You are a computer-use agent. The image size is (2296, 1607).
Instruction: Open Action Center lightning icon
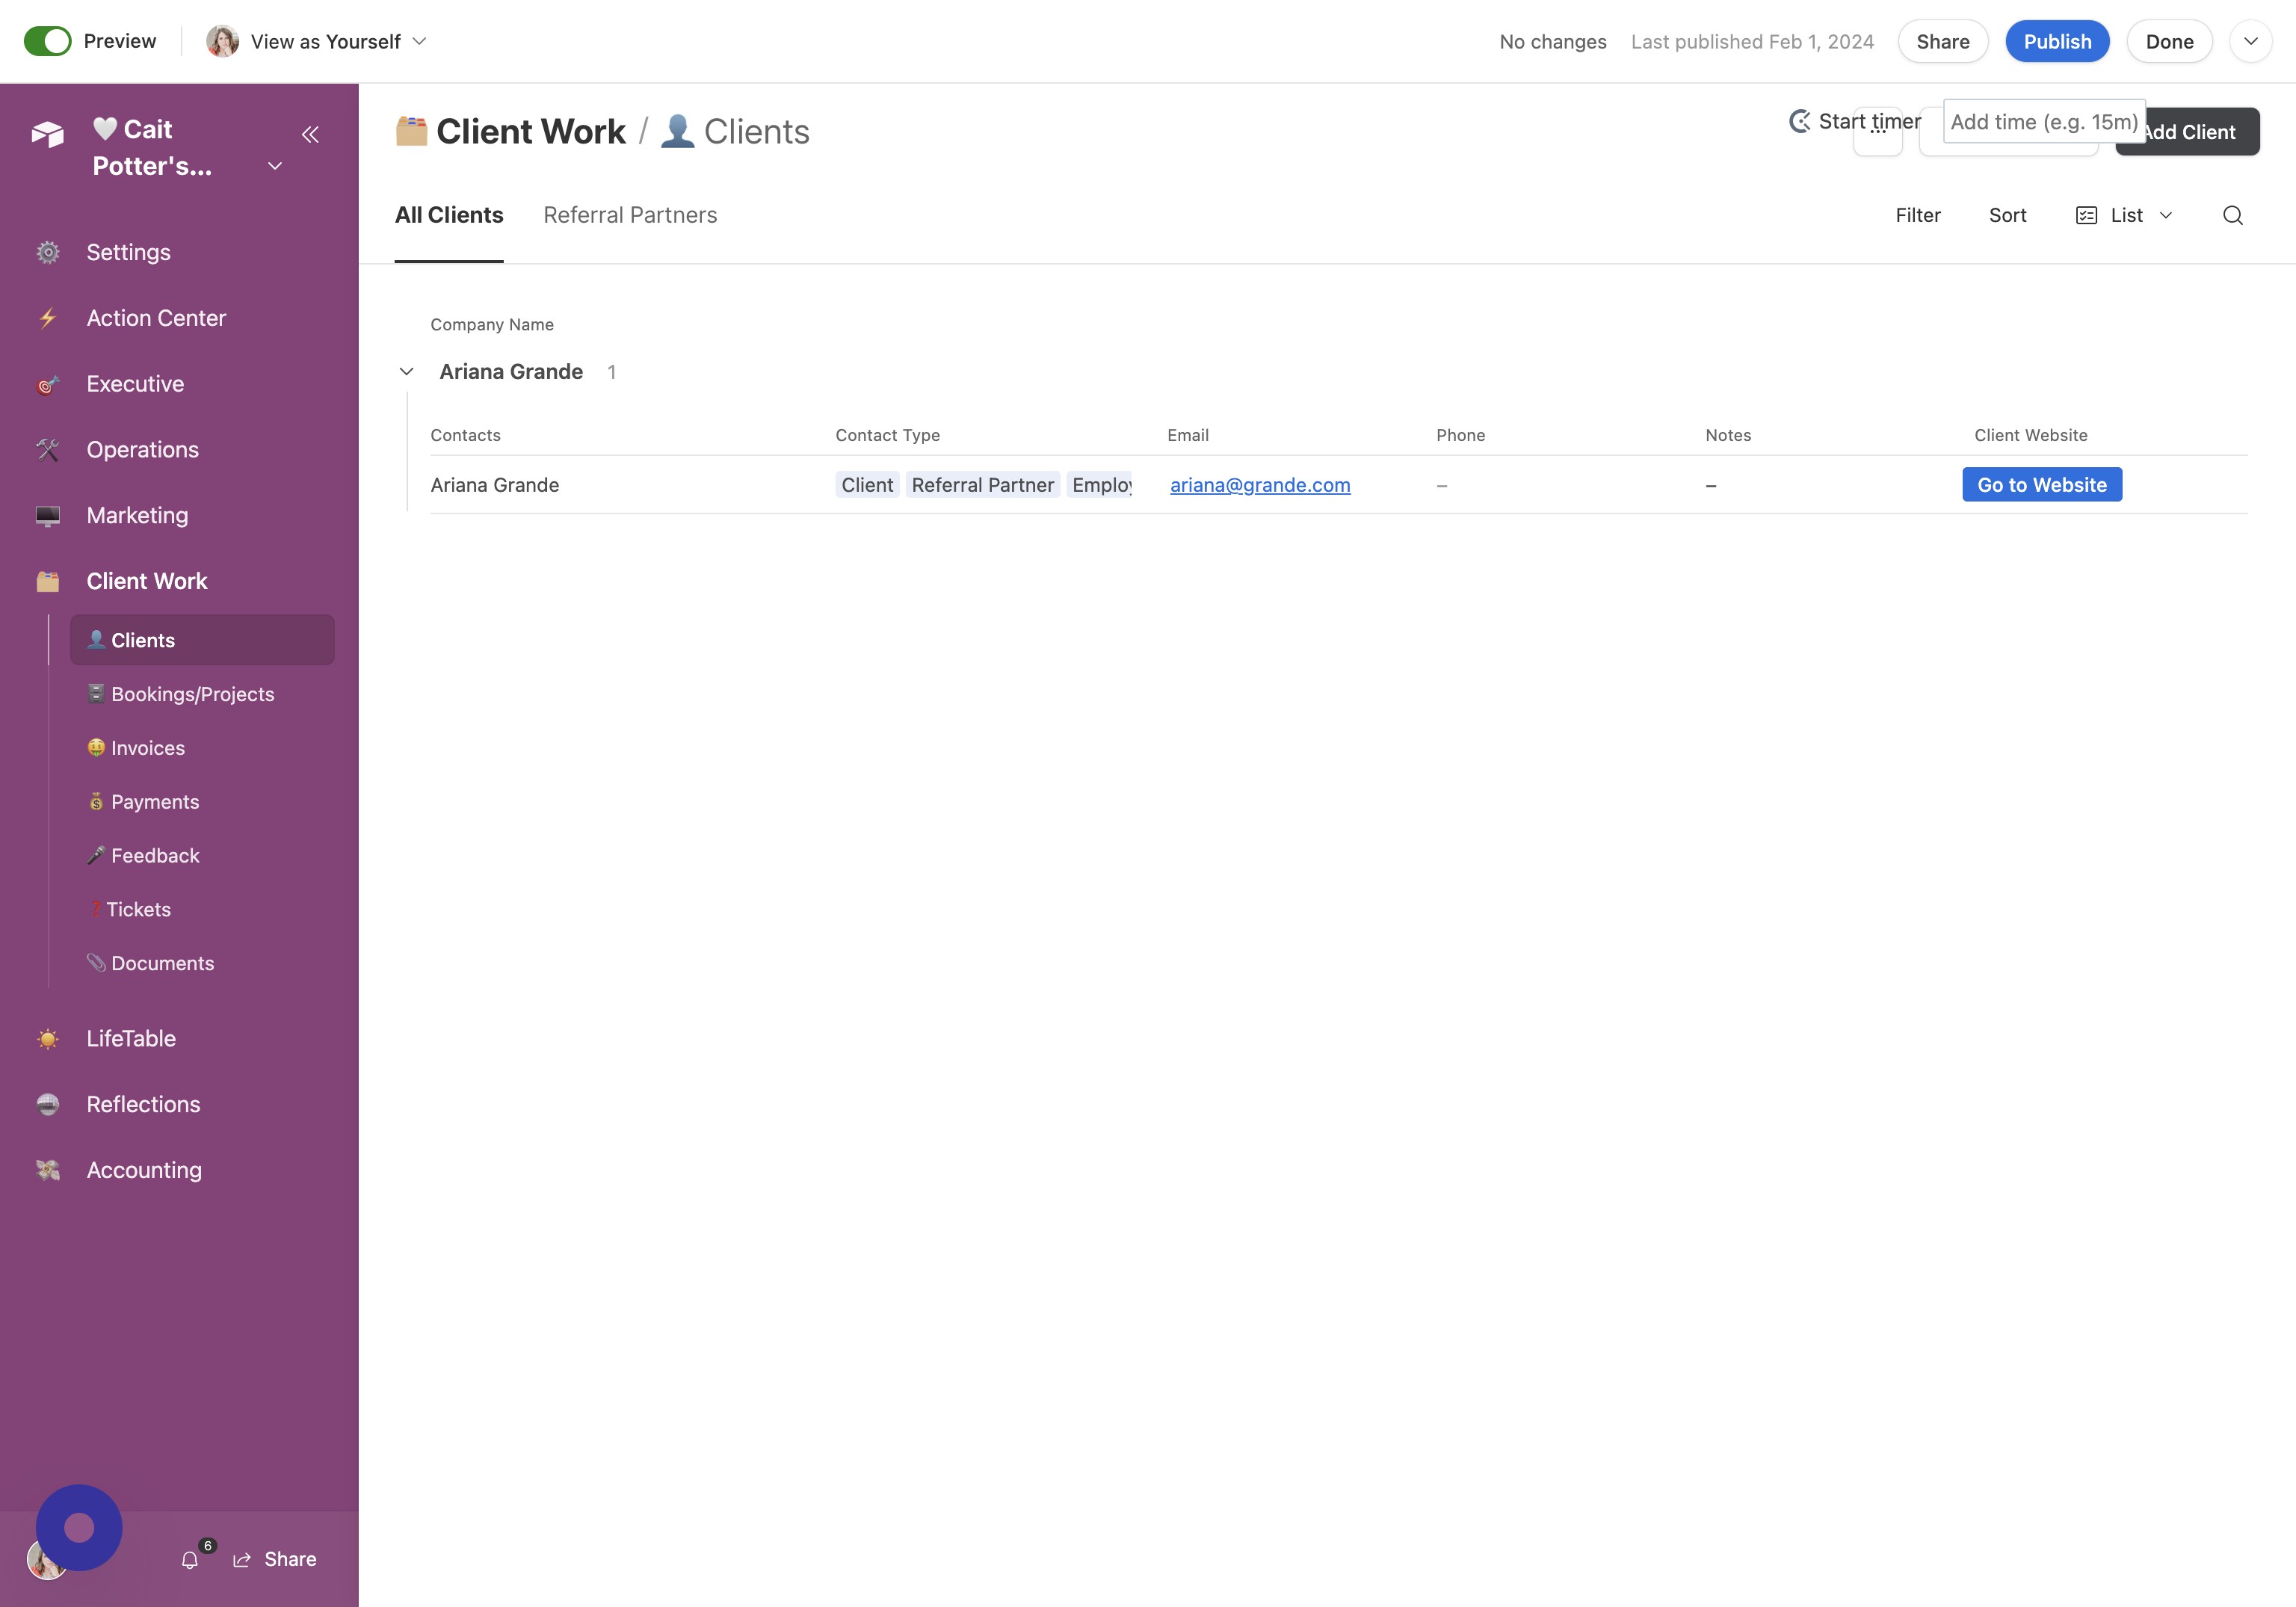click(48, 318)
